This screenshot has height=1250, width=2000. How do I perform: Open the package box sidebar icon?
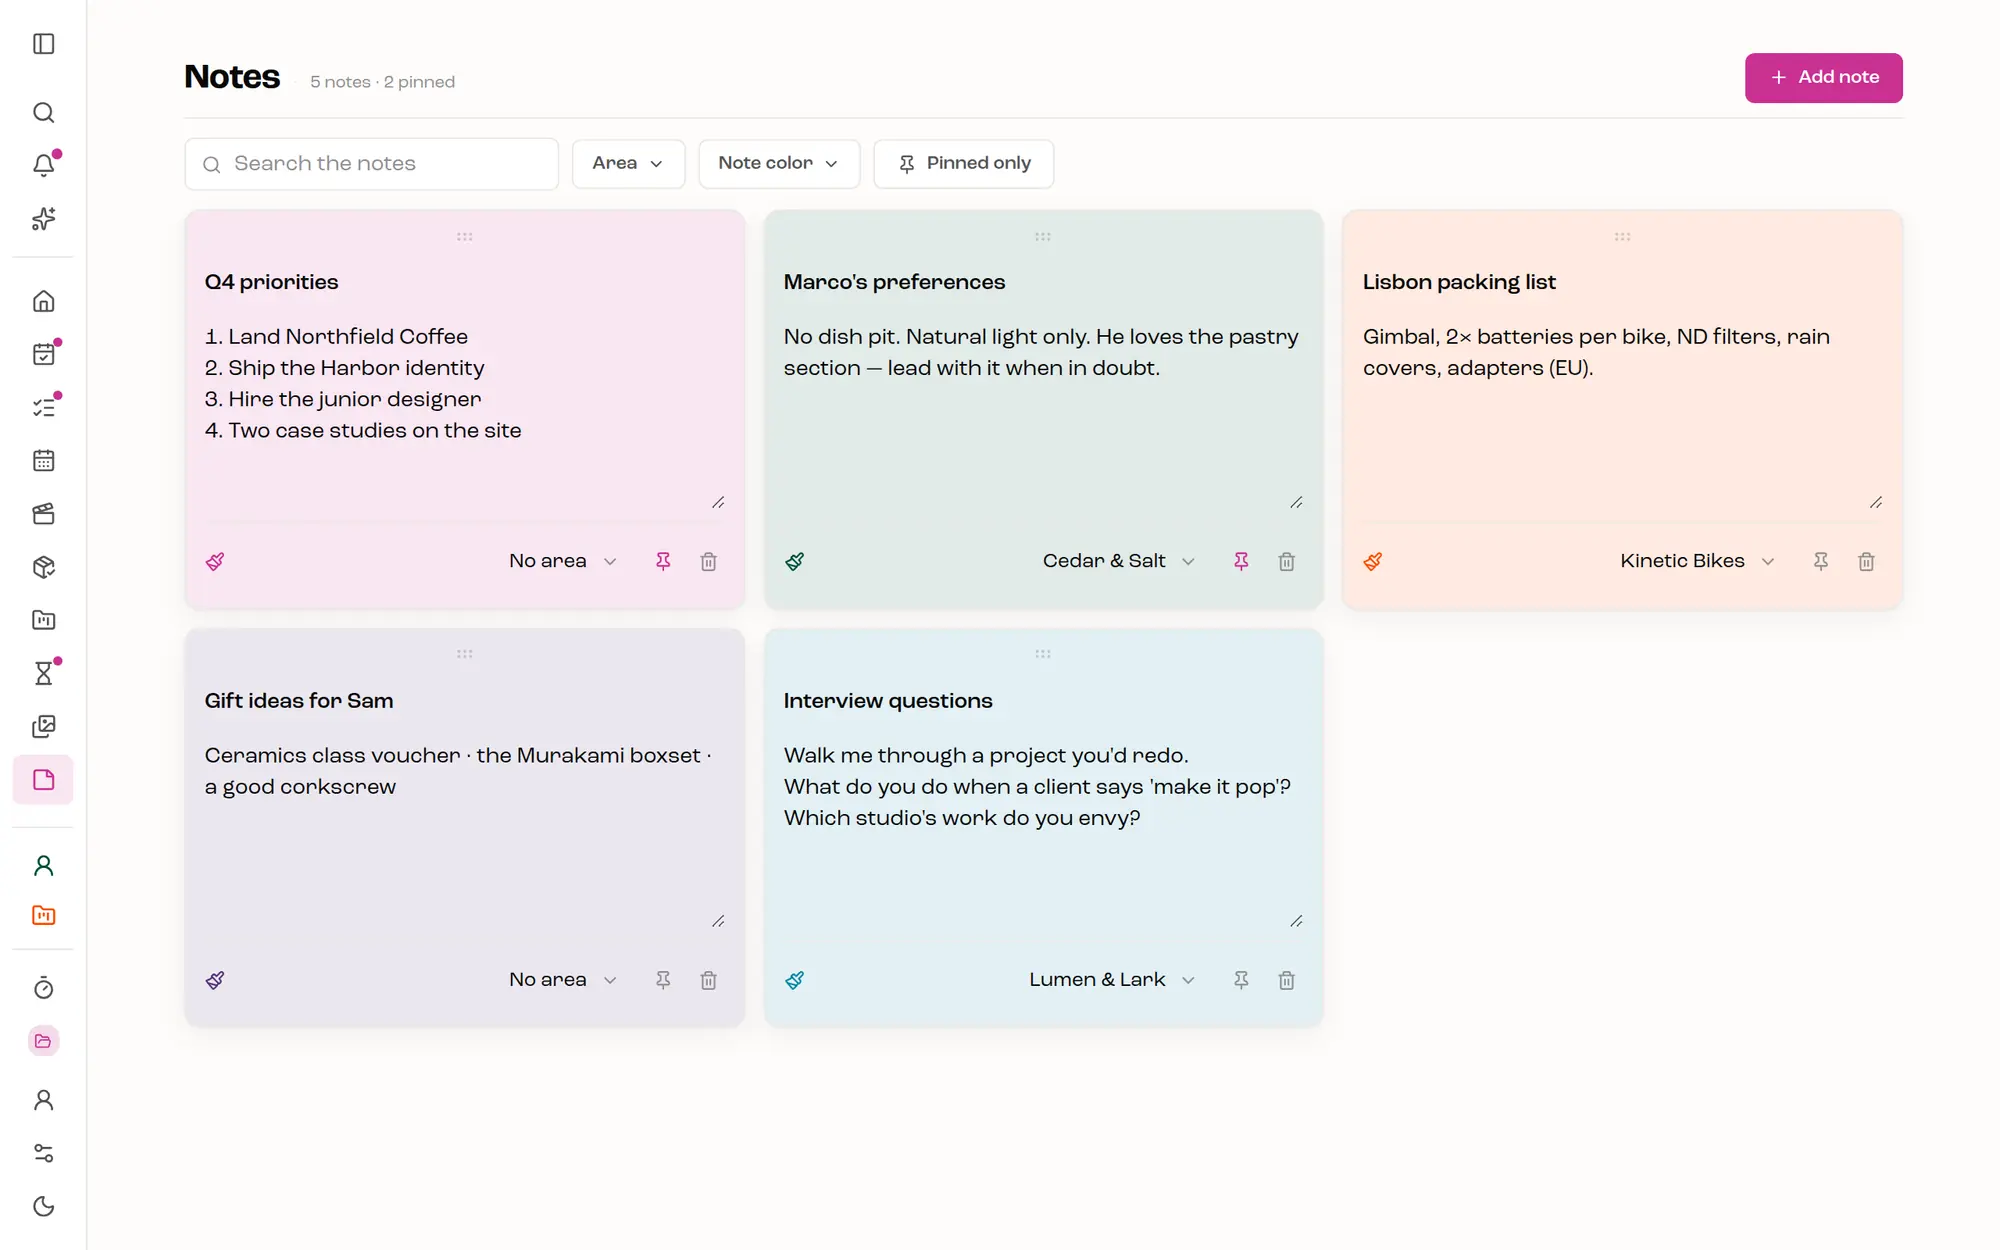(x=43, y=567)
